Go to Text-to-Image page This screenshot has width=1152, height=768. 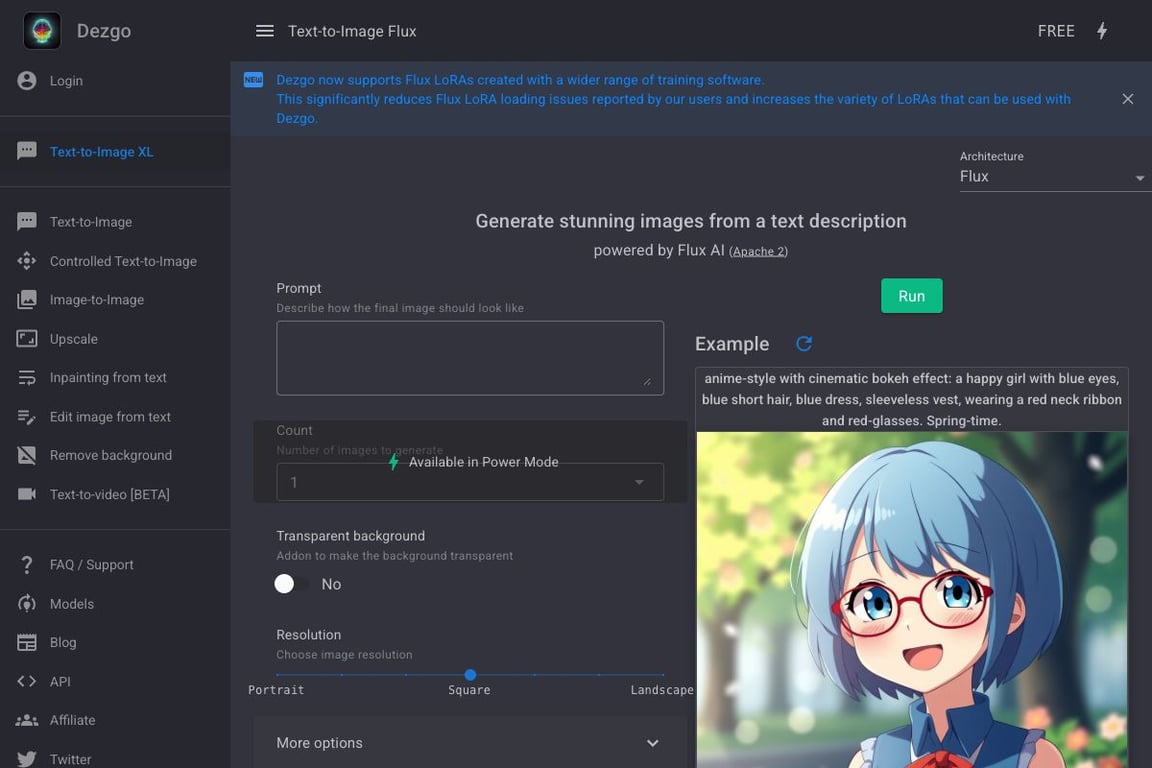pyautogui.click(x=115, y=221)
